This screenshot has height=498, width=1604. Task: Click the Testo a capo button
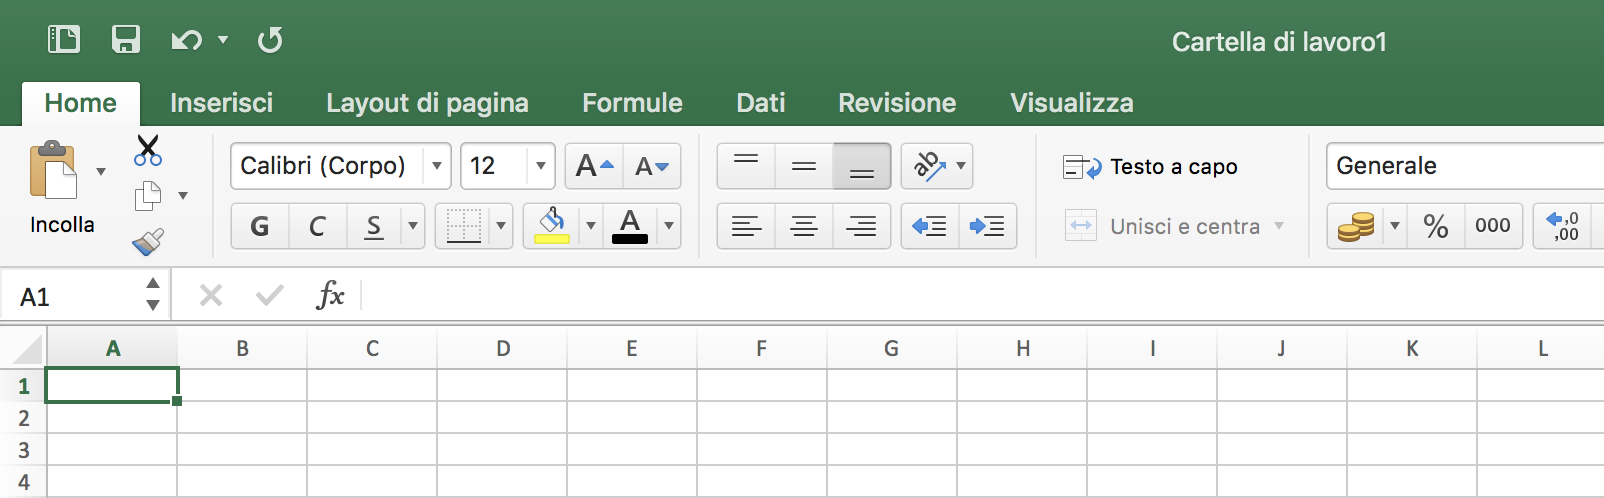[1151, 167]
